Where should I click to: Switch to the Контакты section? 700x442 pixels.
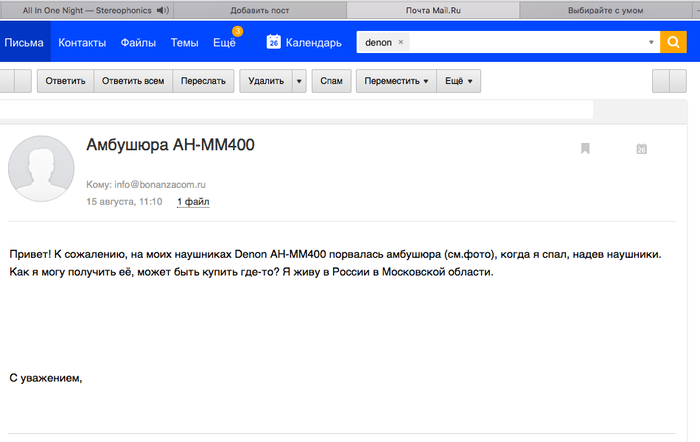[82, 43]
